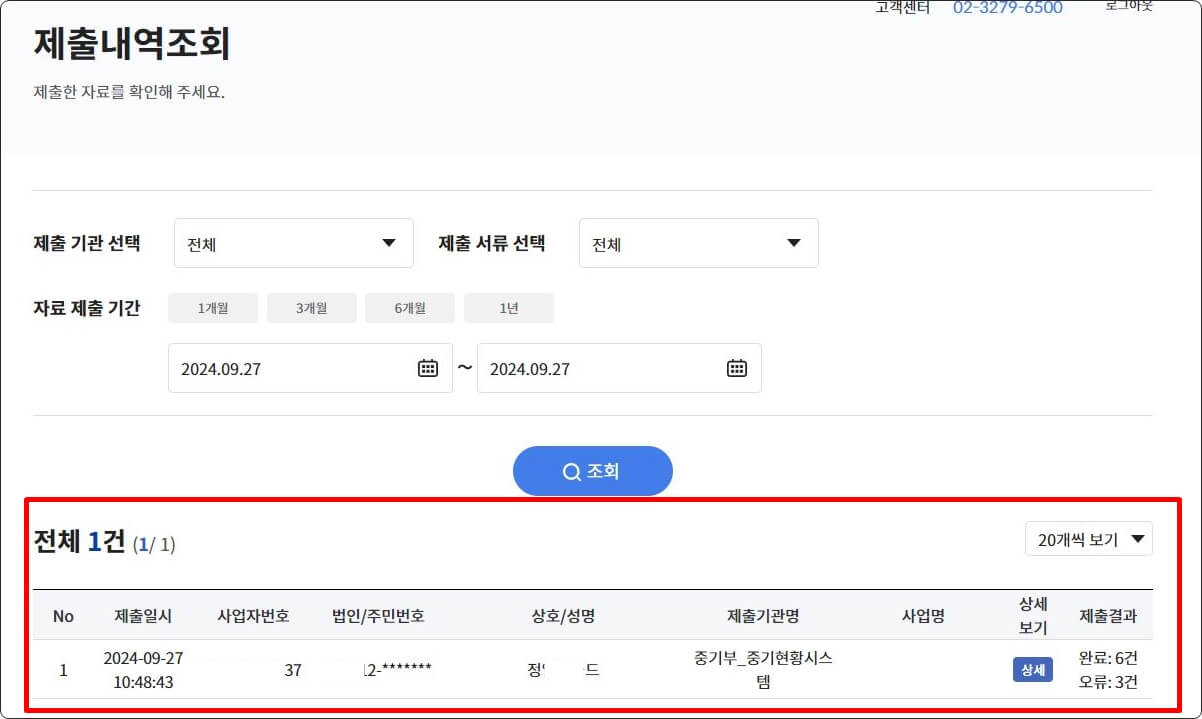The width and height of the screenshot is (1202, 719).
Task: Open the calendar icon for the start date
Action: (x=428, y=368)
